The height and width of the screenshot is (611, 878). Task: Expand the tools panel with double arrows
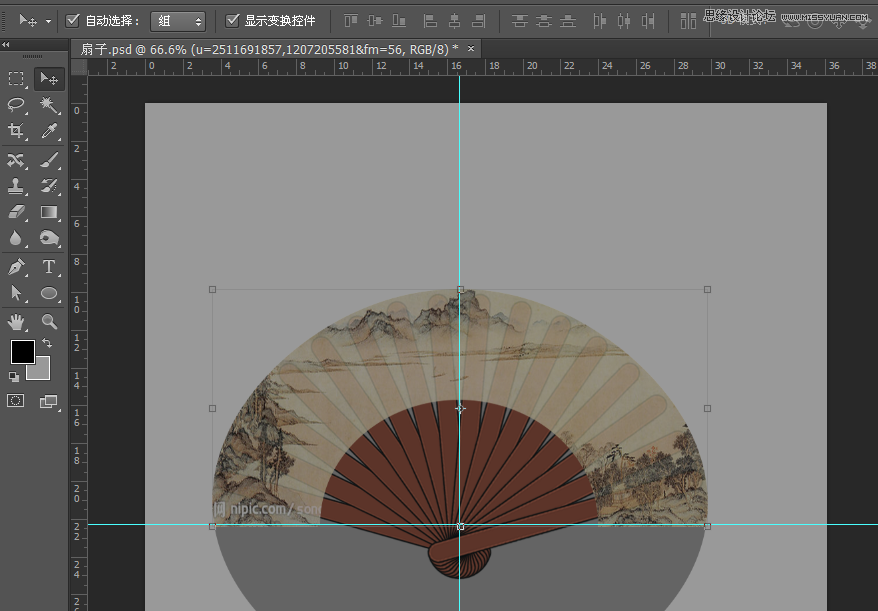click(x=6, y=45)
